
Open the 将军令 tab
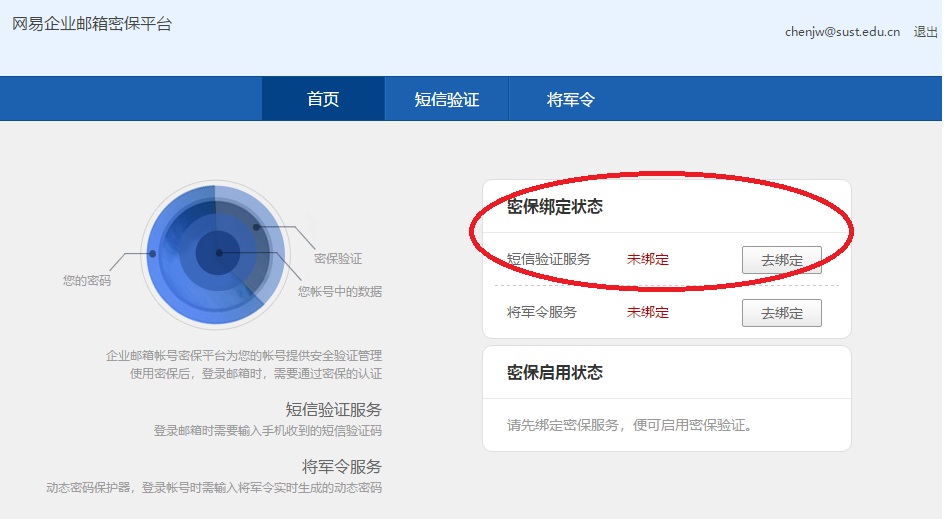pos(570,99)
